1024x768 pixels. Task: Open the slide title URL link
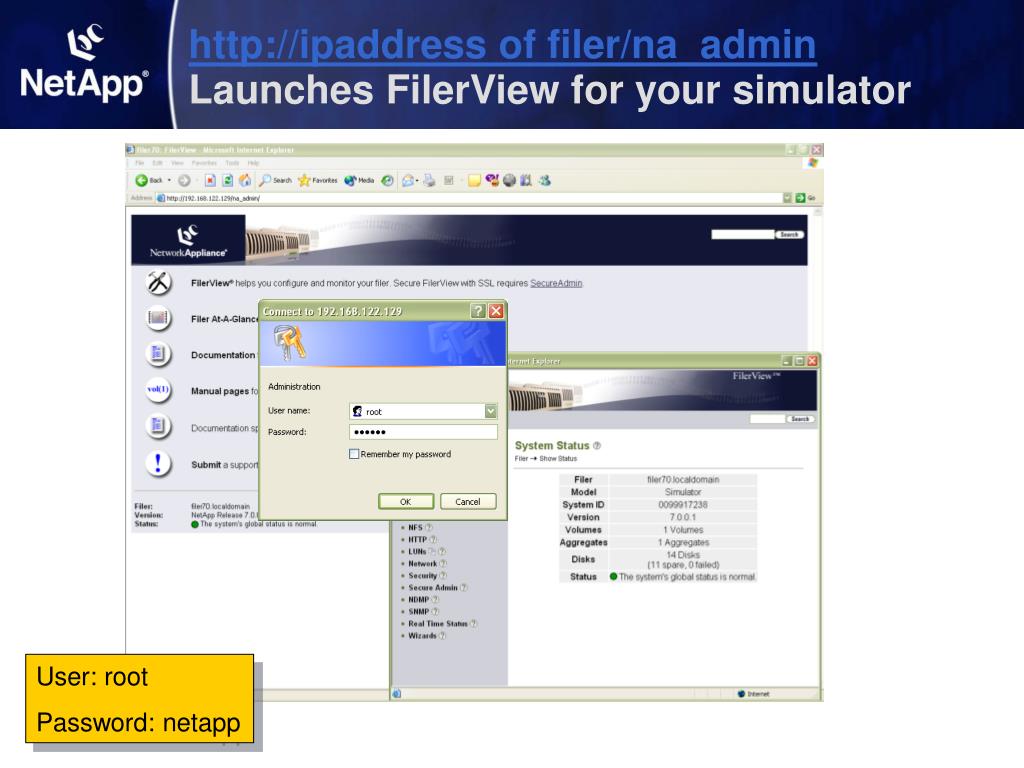click(x=503, y=44)
